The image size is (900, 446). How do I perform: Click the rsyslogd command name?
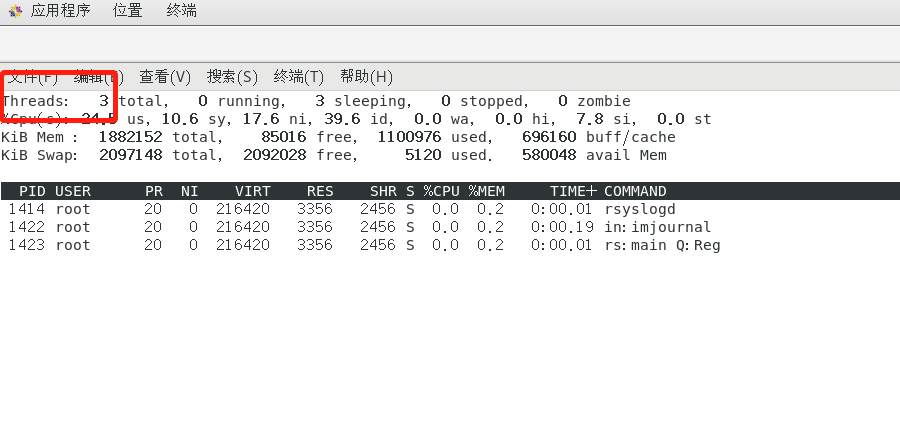640,209
